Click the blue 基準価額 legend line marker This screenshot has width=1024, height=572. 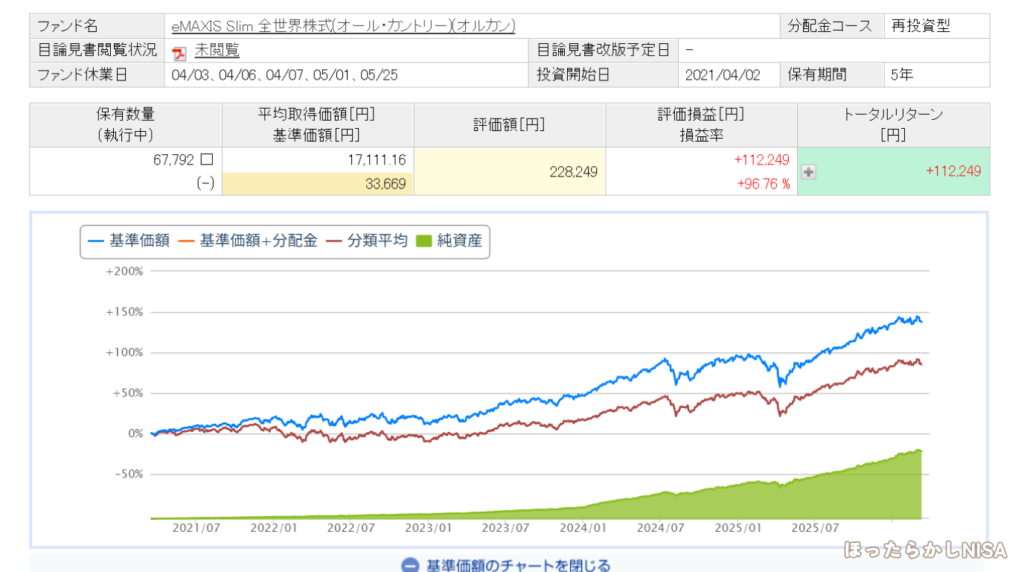[x=96, y=240]
